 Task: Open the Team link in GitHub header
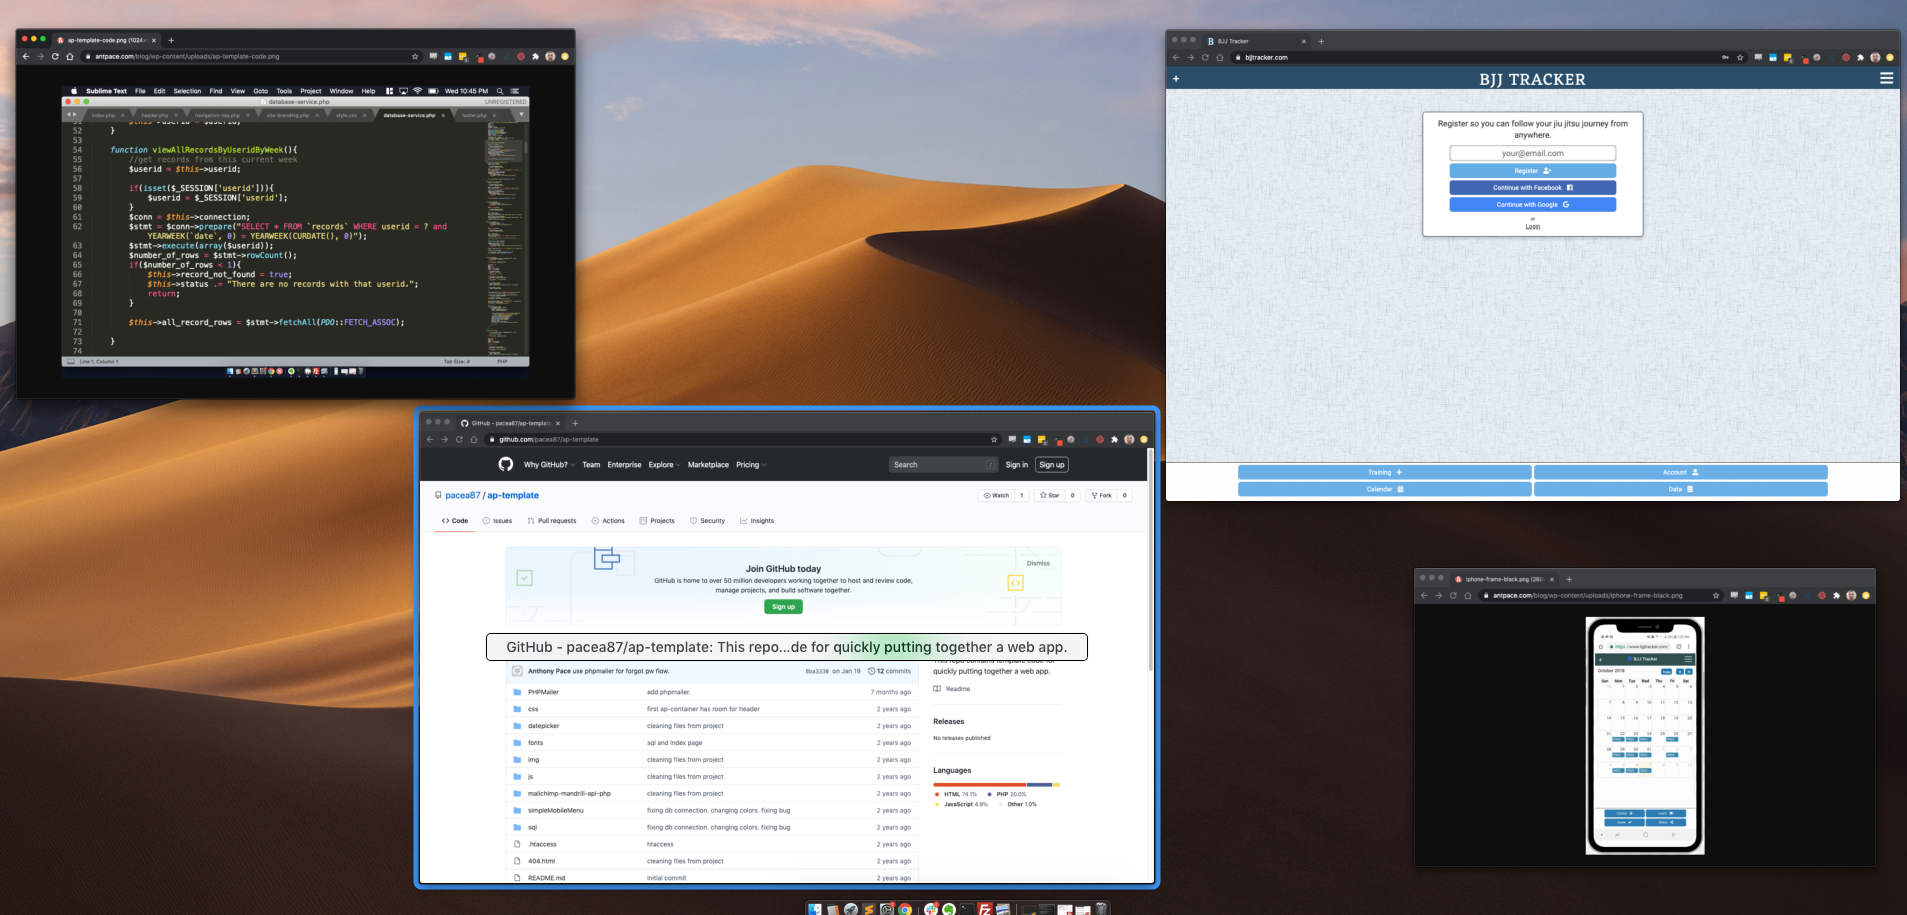(x=591, y=465)
